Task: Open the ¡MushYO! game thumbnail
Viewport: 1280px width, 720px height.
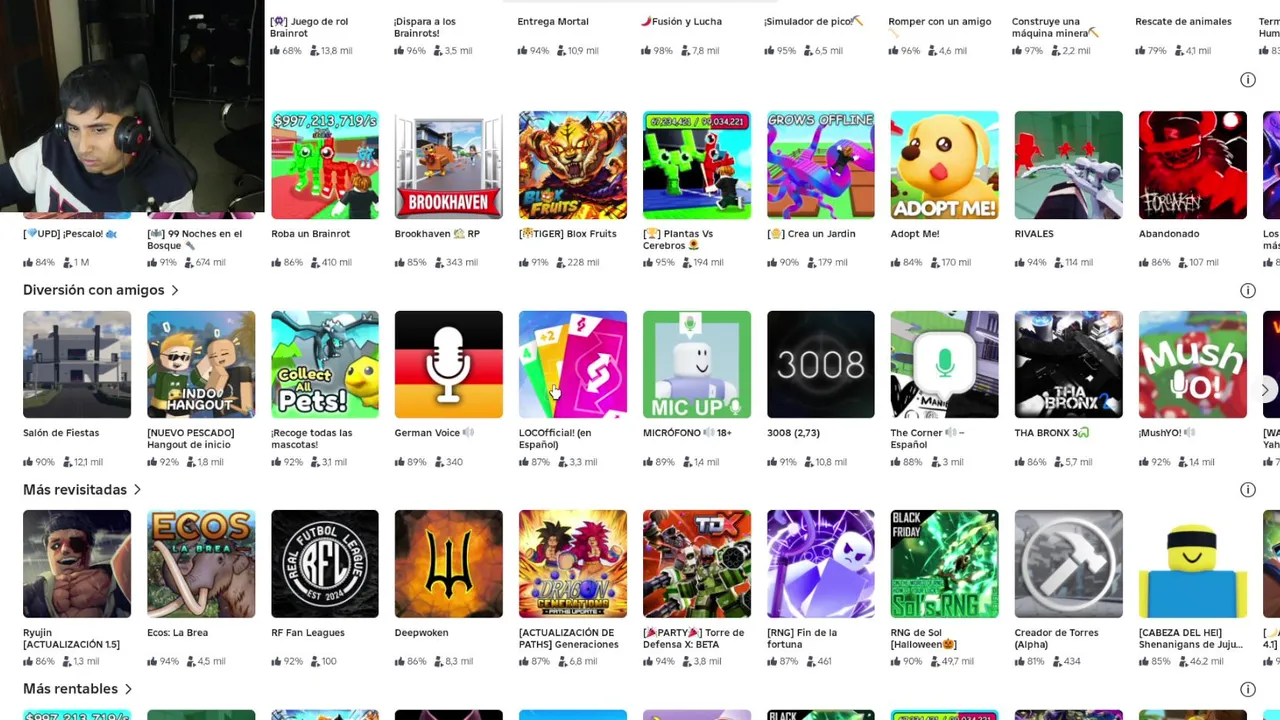Action: (x=1193, y=364)
